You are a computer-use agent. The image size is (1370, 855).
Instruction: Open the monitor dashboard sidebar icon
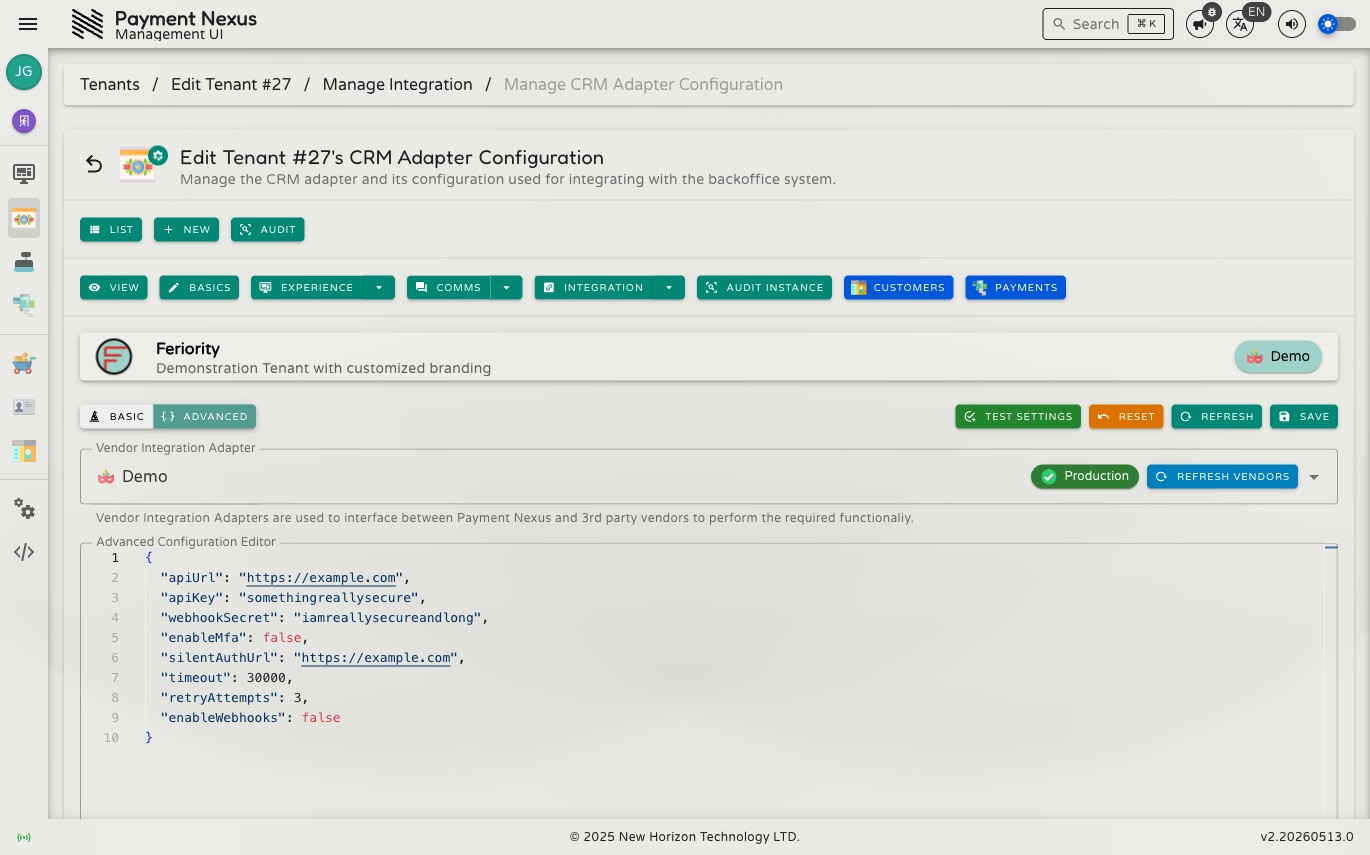[24, 174]
